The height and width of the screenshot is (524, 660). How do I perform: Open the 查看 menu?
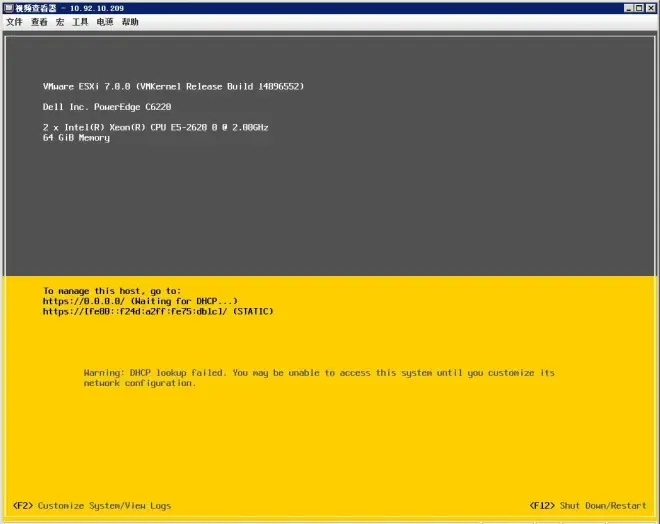point(39,22)
